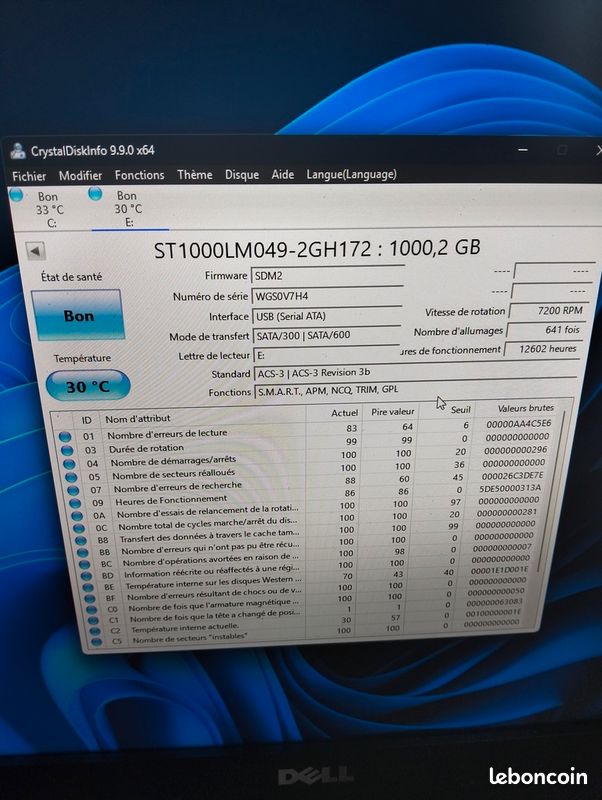Click status icon for attribute B8
The image size is (602, 800).
[81, 540]
